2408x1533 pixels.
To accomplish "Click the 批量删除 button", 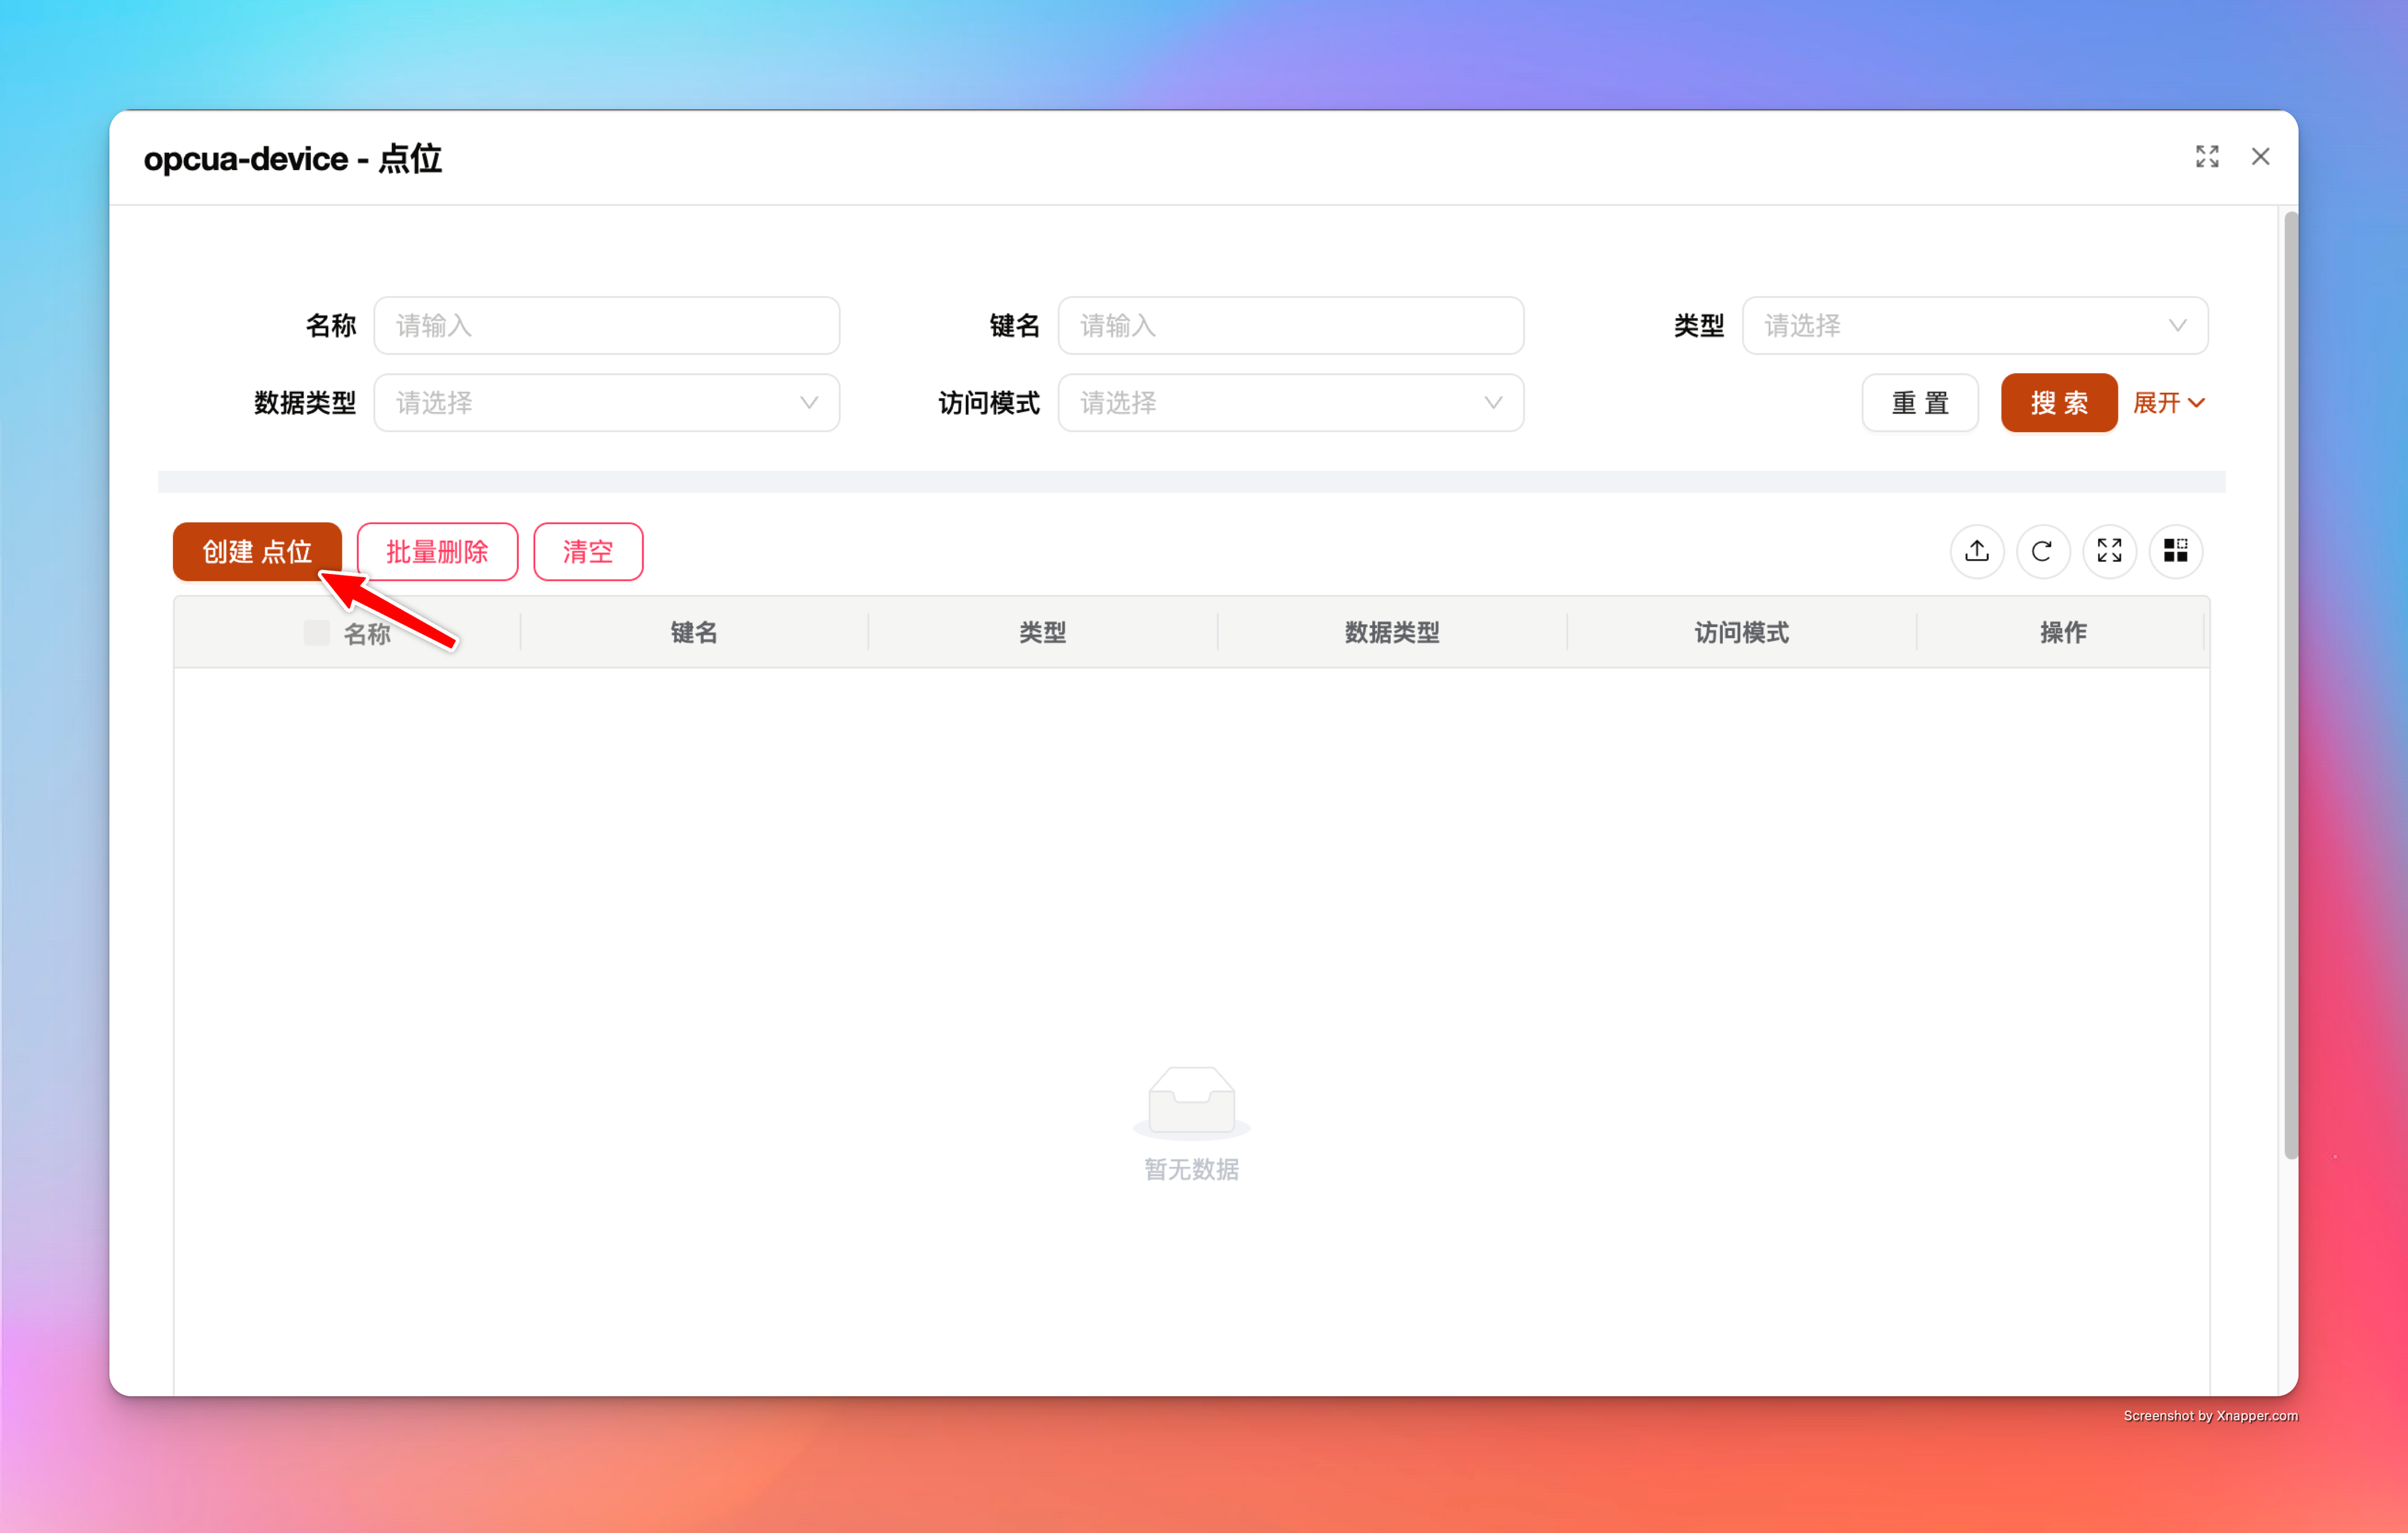I will [x=437, y=552].
